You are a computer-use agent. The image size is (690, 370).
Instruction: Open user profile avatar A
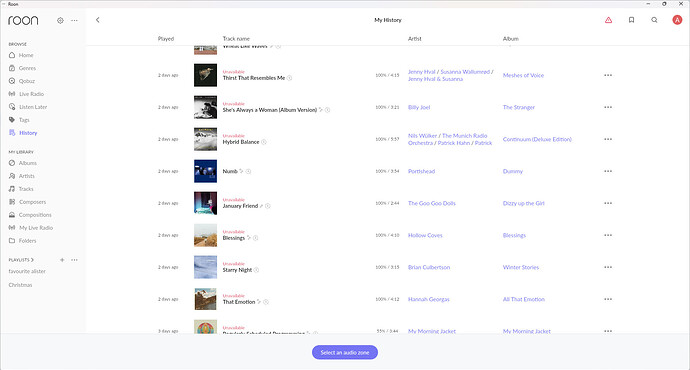pyautogui.click(x=677, y=20)
